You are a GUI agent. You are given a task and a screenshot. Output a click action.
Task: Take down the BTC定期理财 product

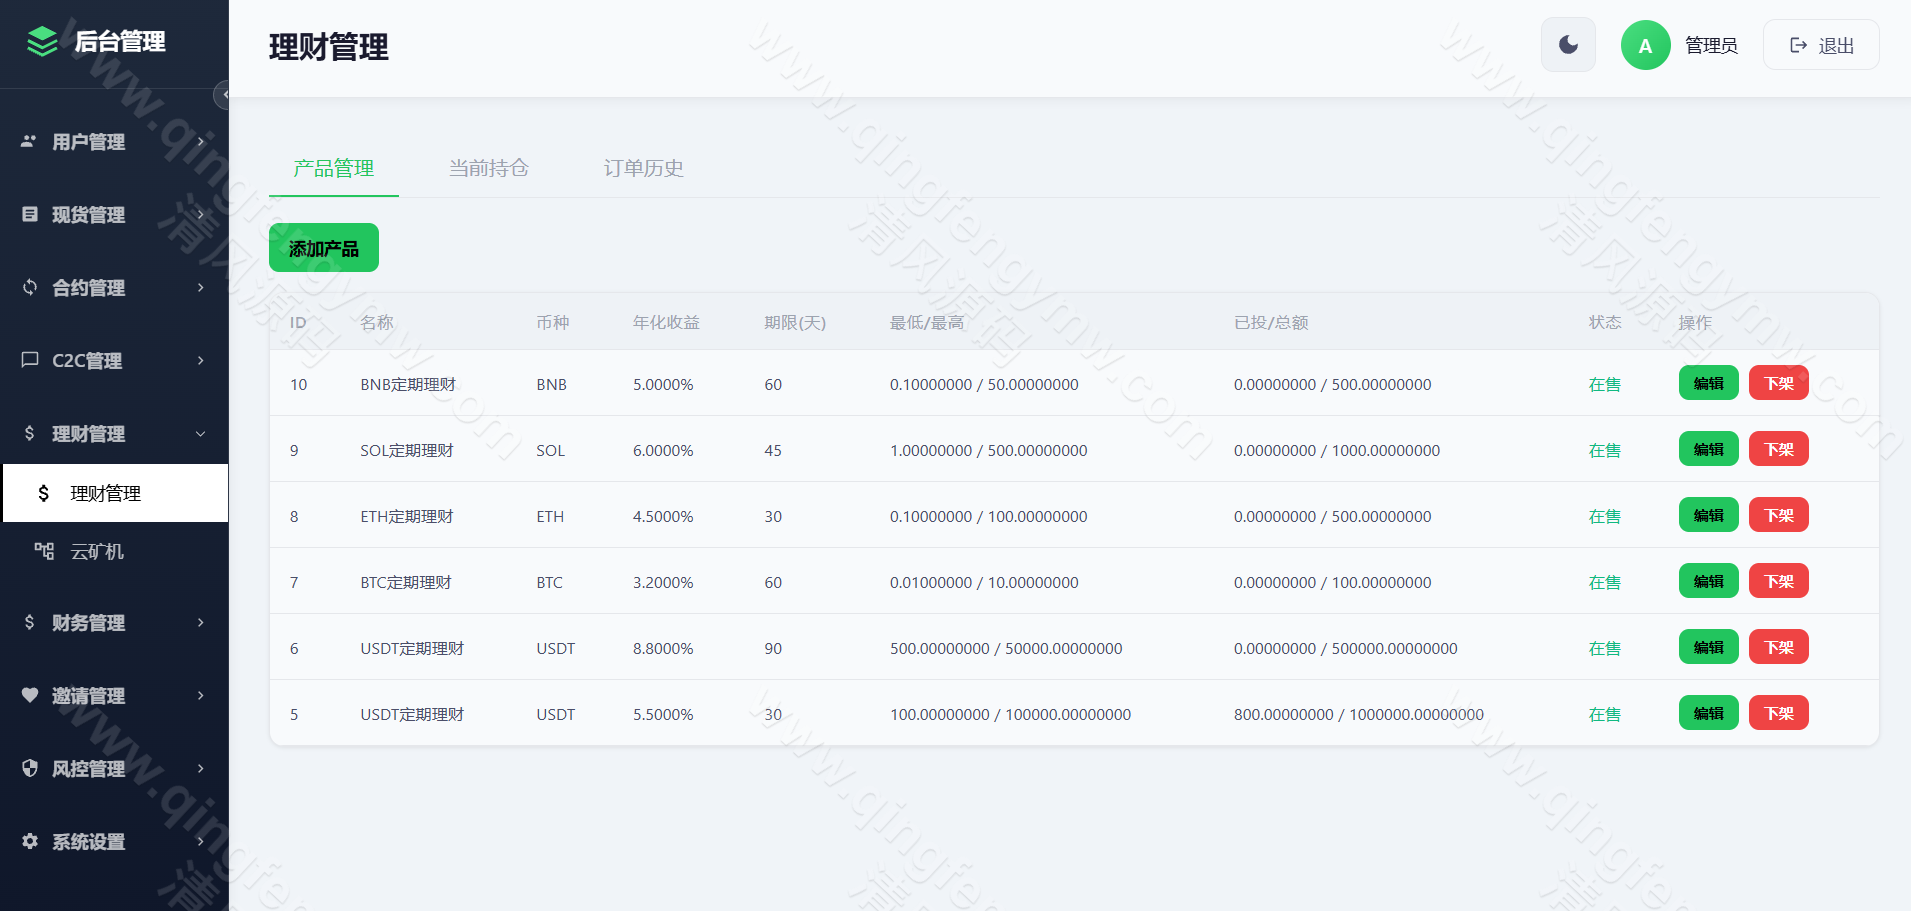coord(1779,581)
